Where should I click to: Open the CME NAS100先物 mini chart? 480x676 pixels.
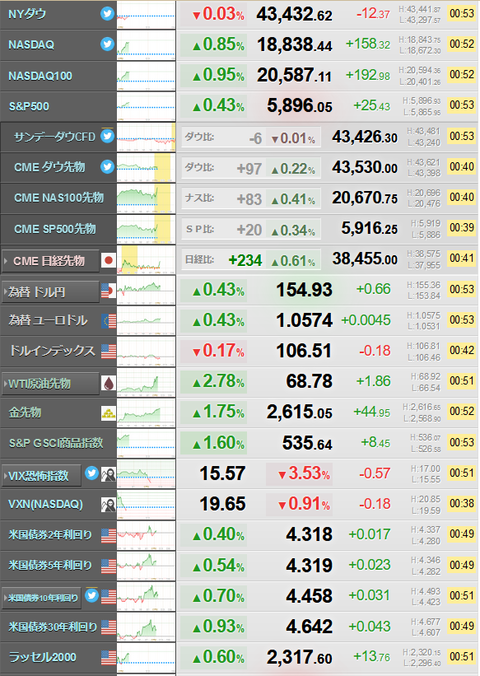pyautogui.click(x=146, y=198)
